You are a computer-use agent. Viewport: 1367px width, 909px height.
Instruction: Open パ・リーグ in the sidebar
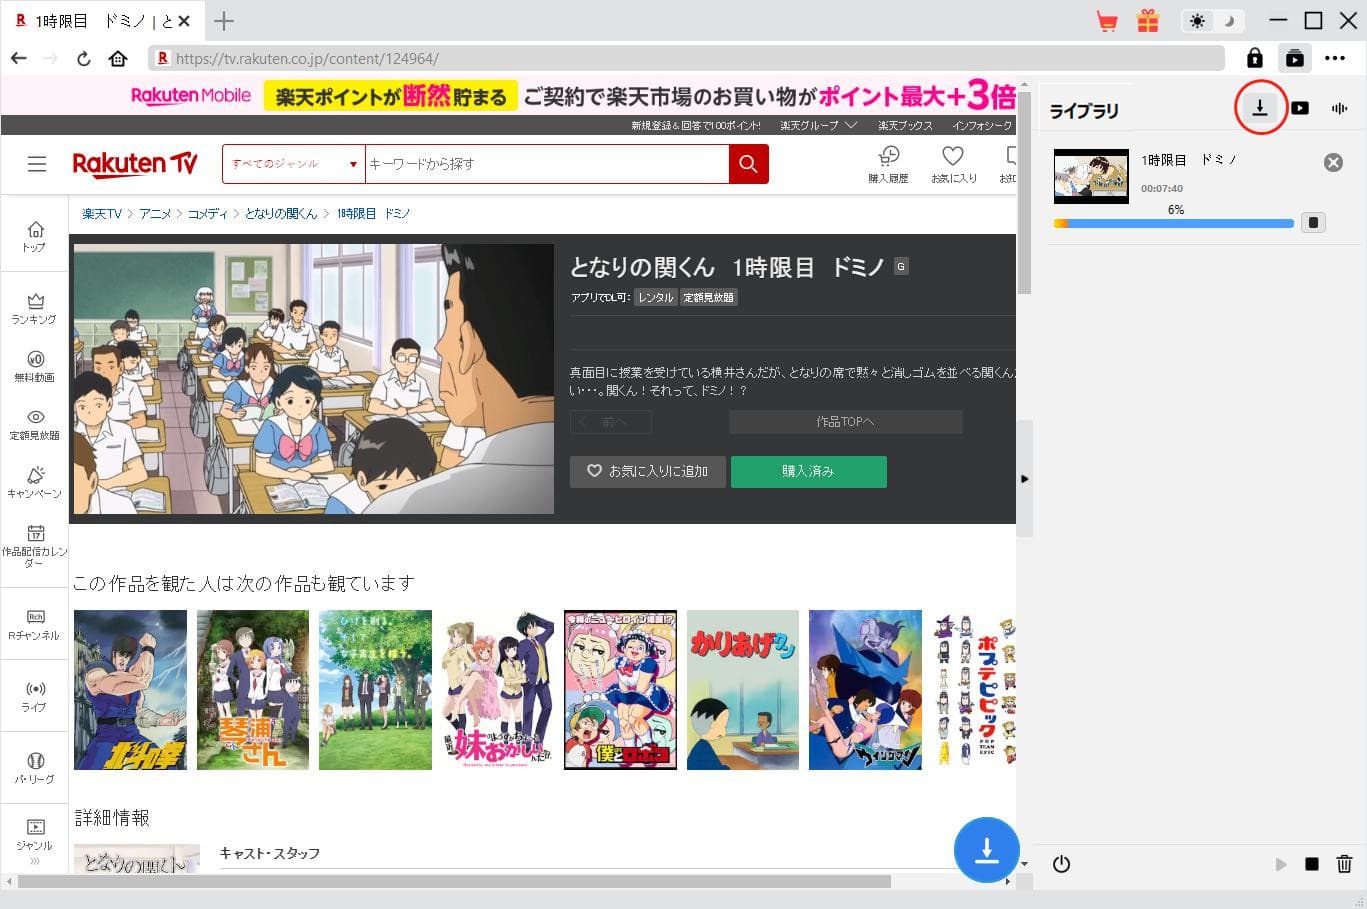pos(35,768)
